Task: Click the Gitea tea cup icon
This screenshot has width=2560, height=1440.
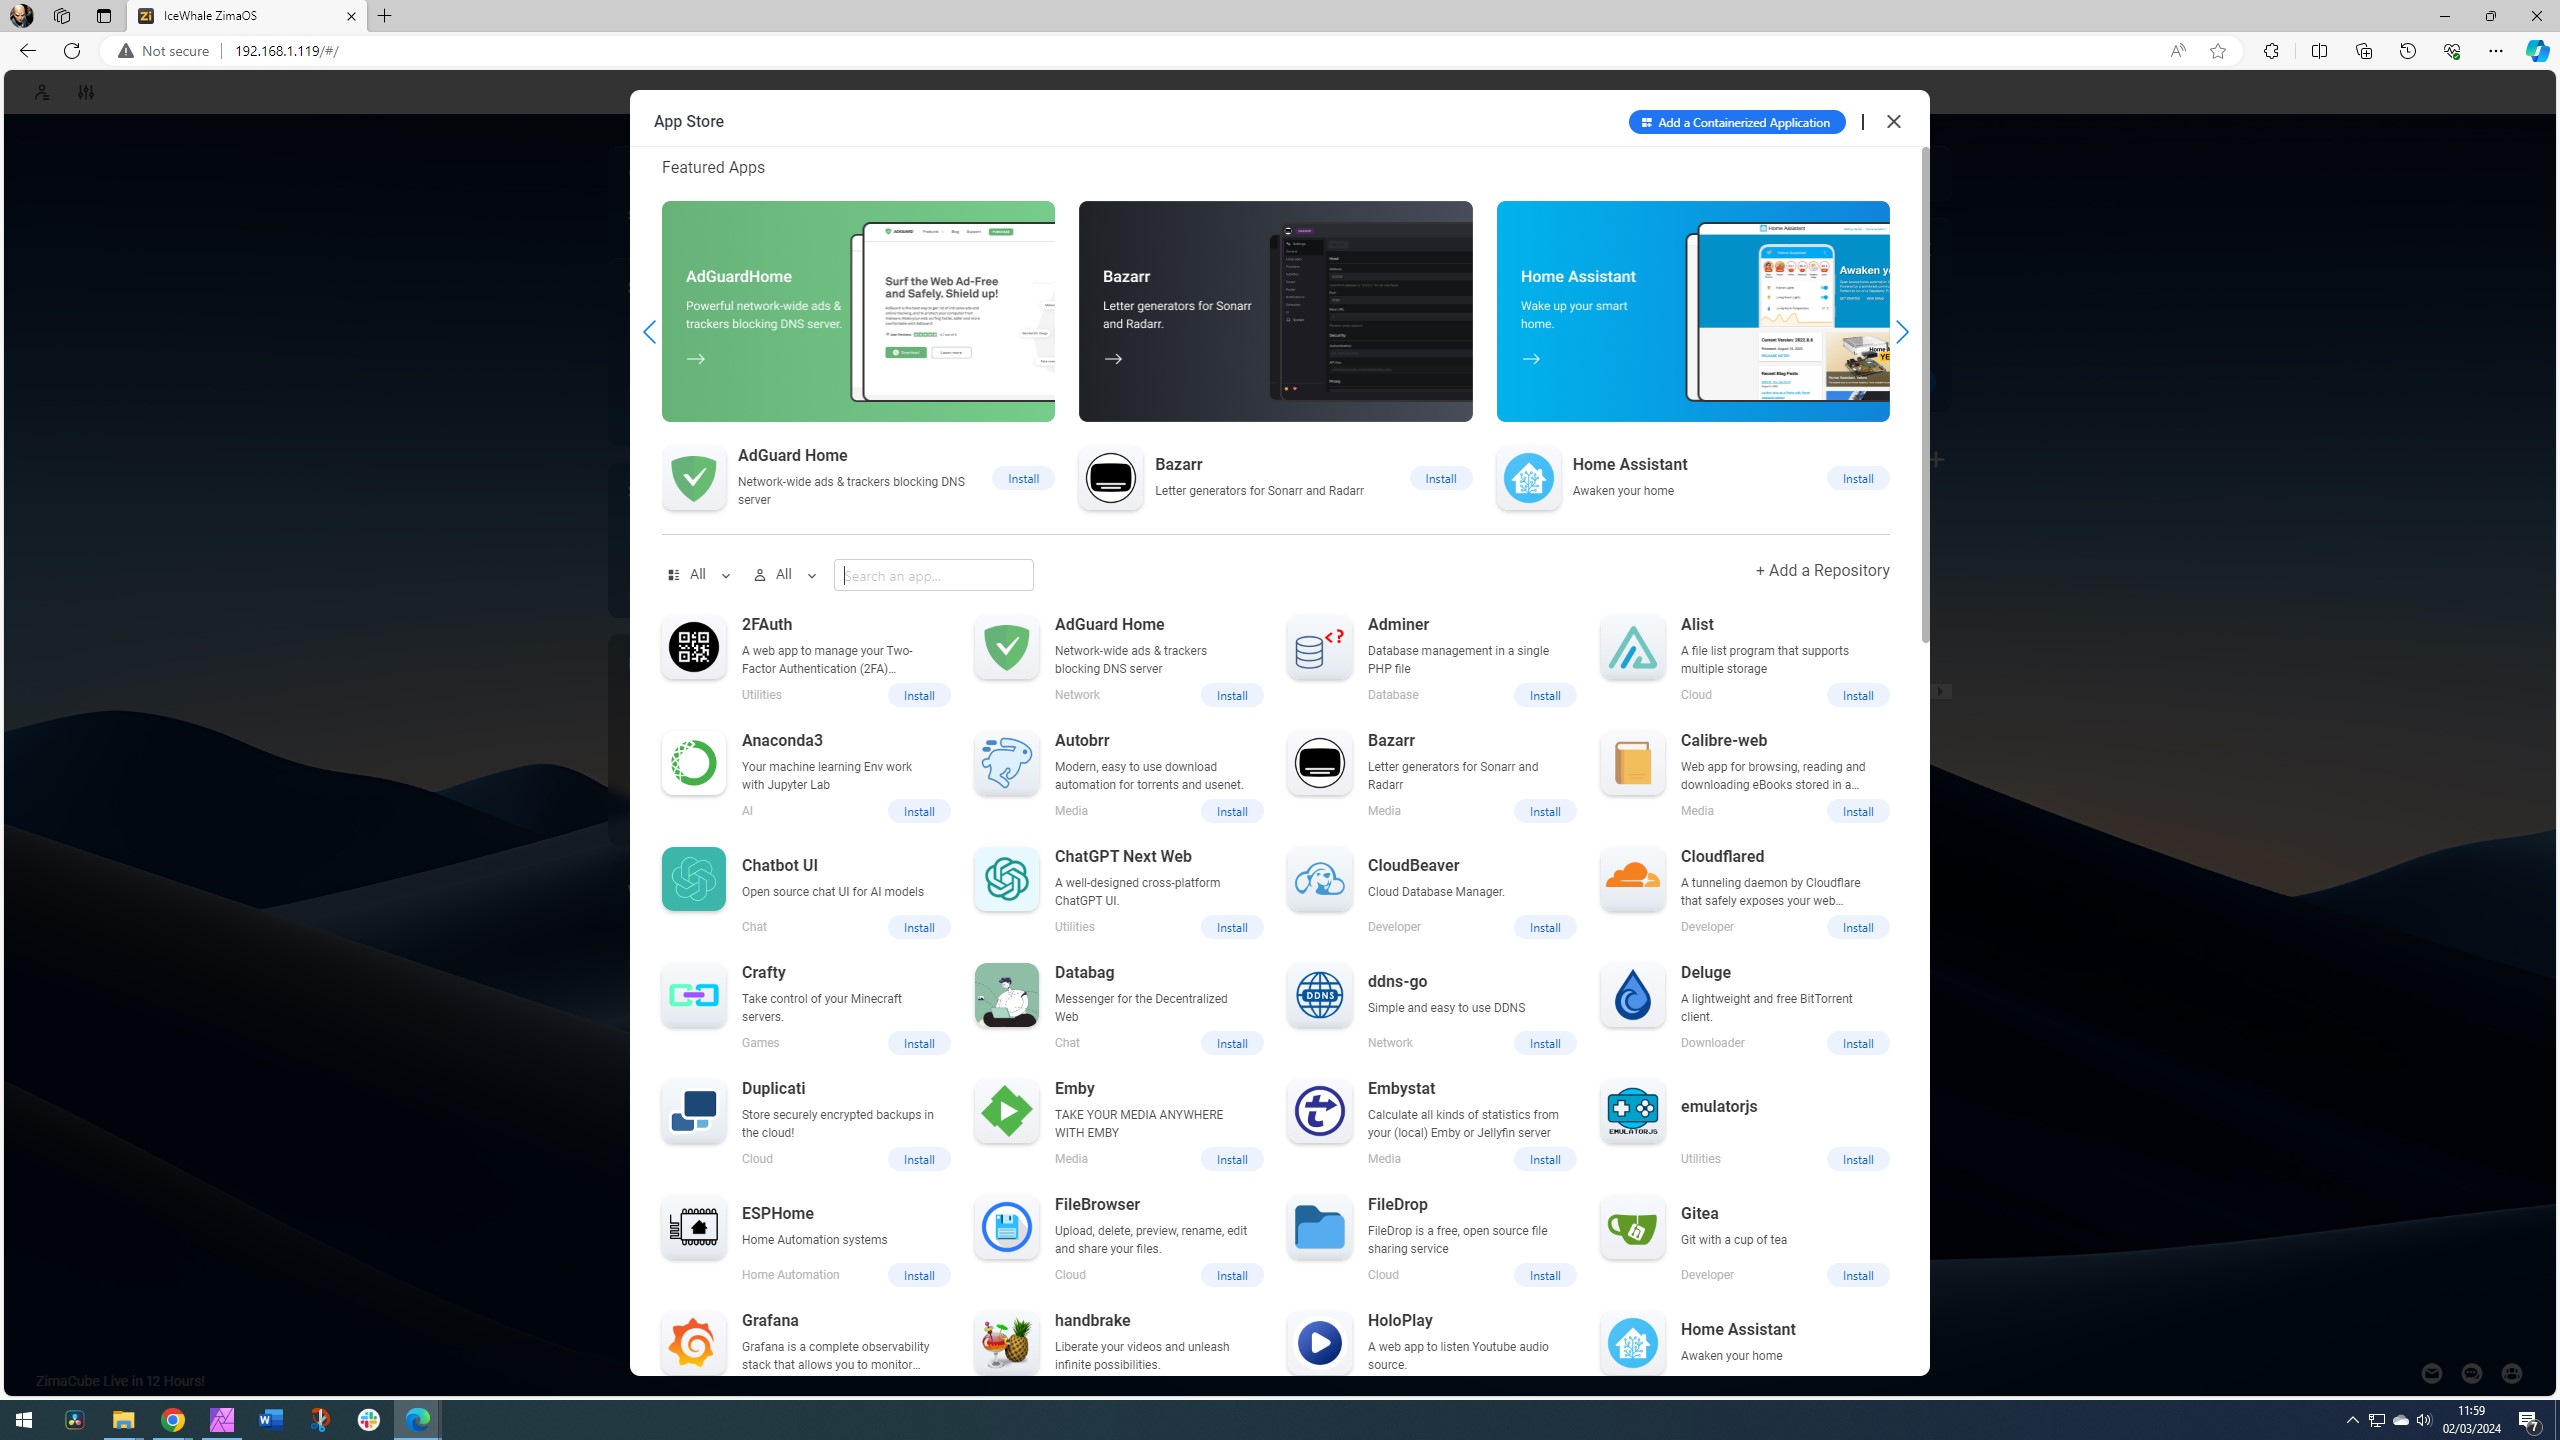Action: (x=1632, y=1227)
